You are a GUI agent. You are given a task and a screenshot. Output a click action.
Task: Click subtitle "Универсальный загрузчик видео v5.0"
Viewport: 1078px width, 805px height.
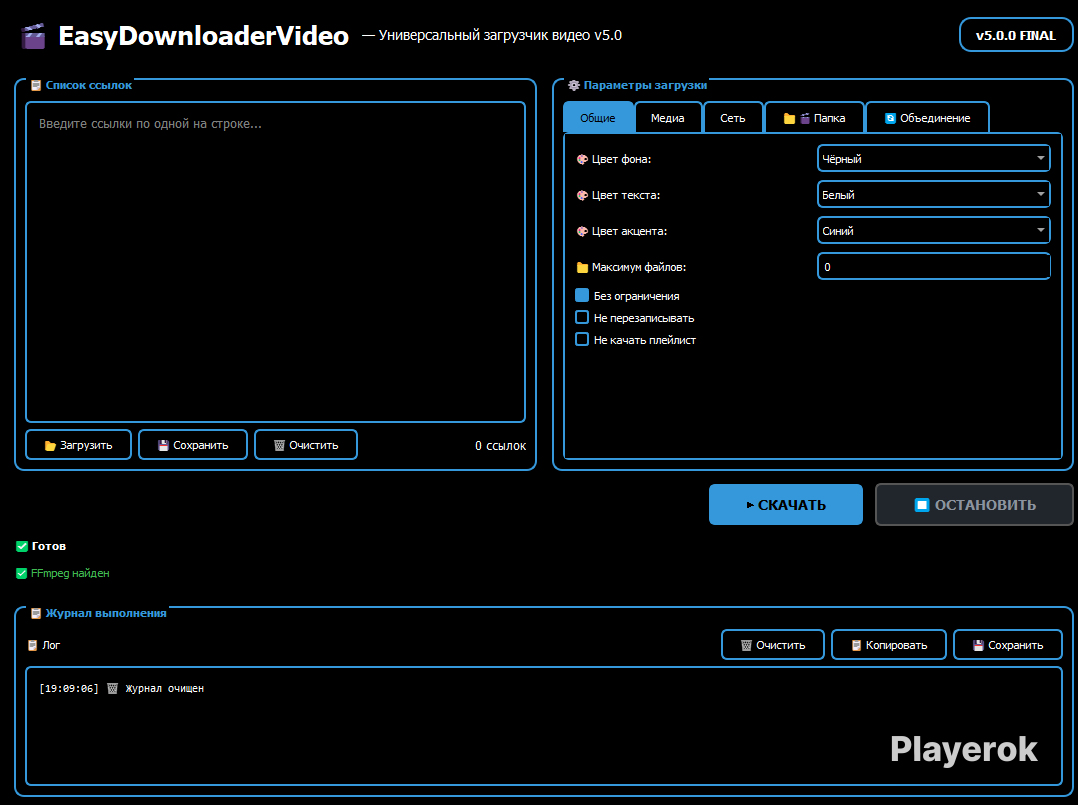pyautogui.click(x=500, y=35)
